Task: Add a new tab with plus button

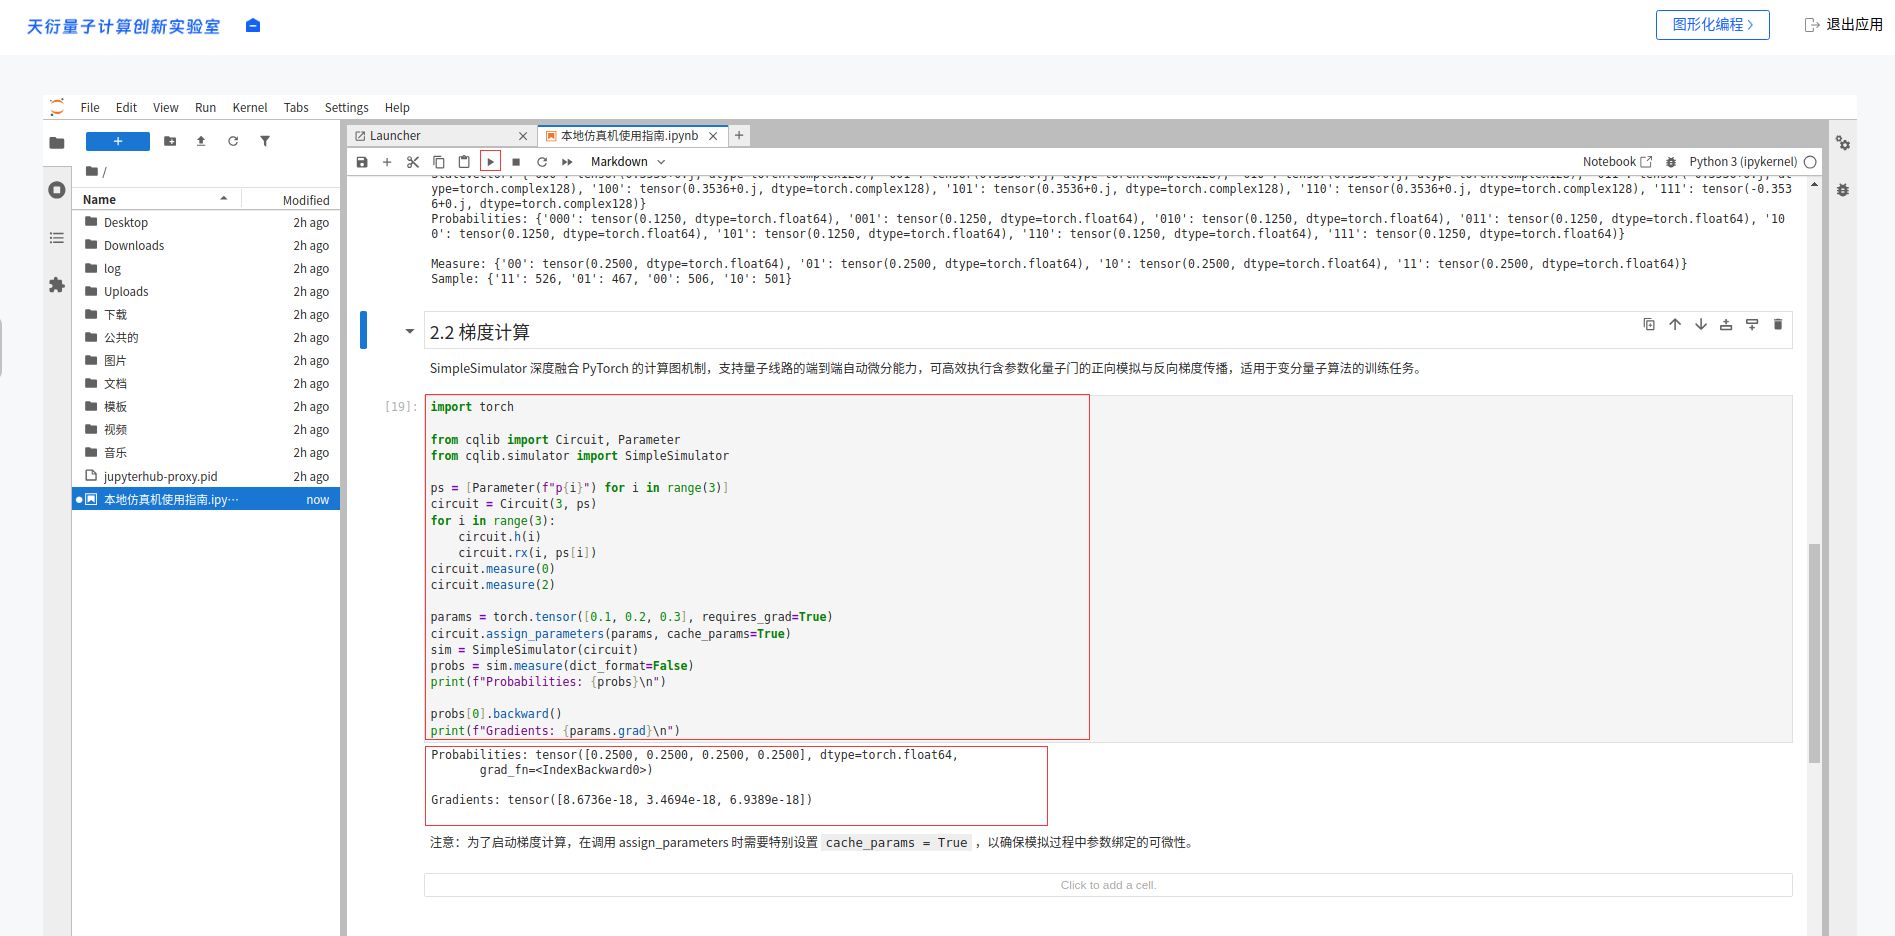Action: tap(739, 135)
